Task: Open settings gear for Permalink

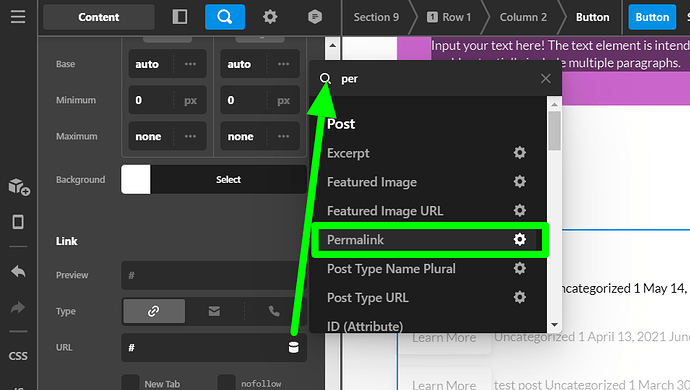Action: [520, 239]
